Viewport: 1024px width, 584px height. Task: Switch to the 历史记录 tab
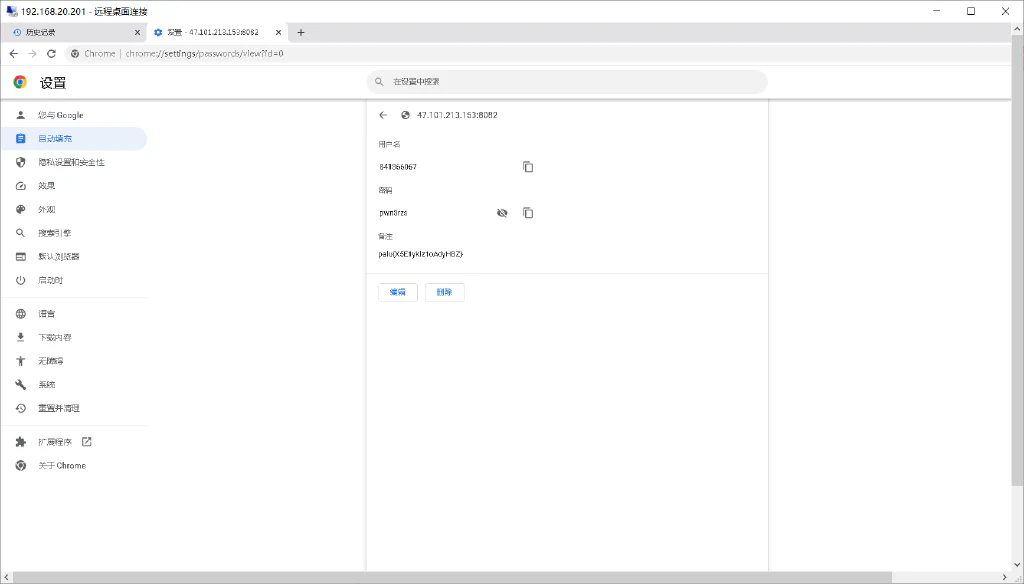pyautogui.click(x=72, y=32)
